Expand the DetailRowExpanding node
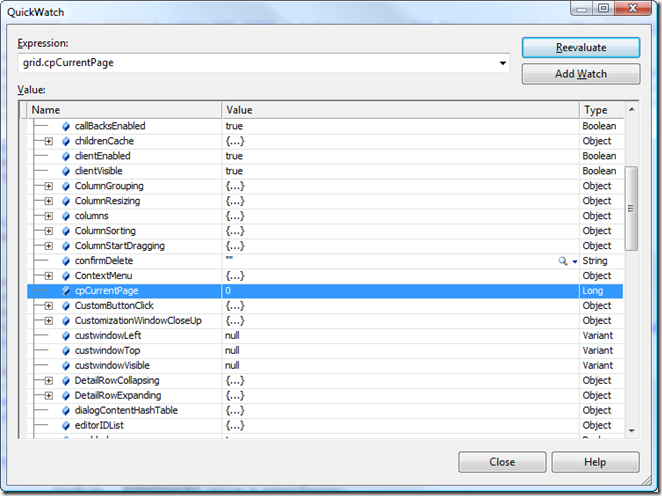The width and height of the screenshot is (662, 496). pyautogui.click(x=49, y=396)
